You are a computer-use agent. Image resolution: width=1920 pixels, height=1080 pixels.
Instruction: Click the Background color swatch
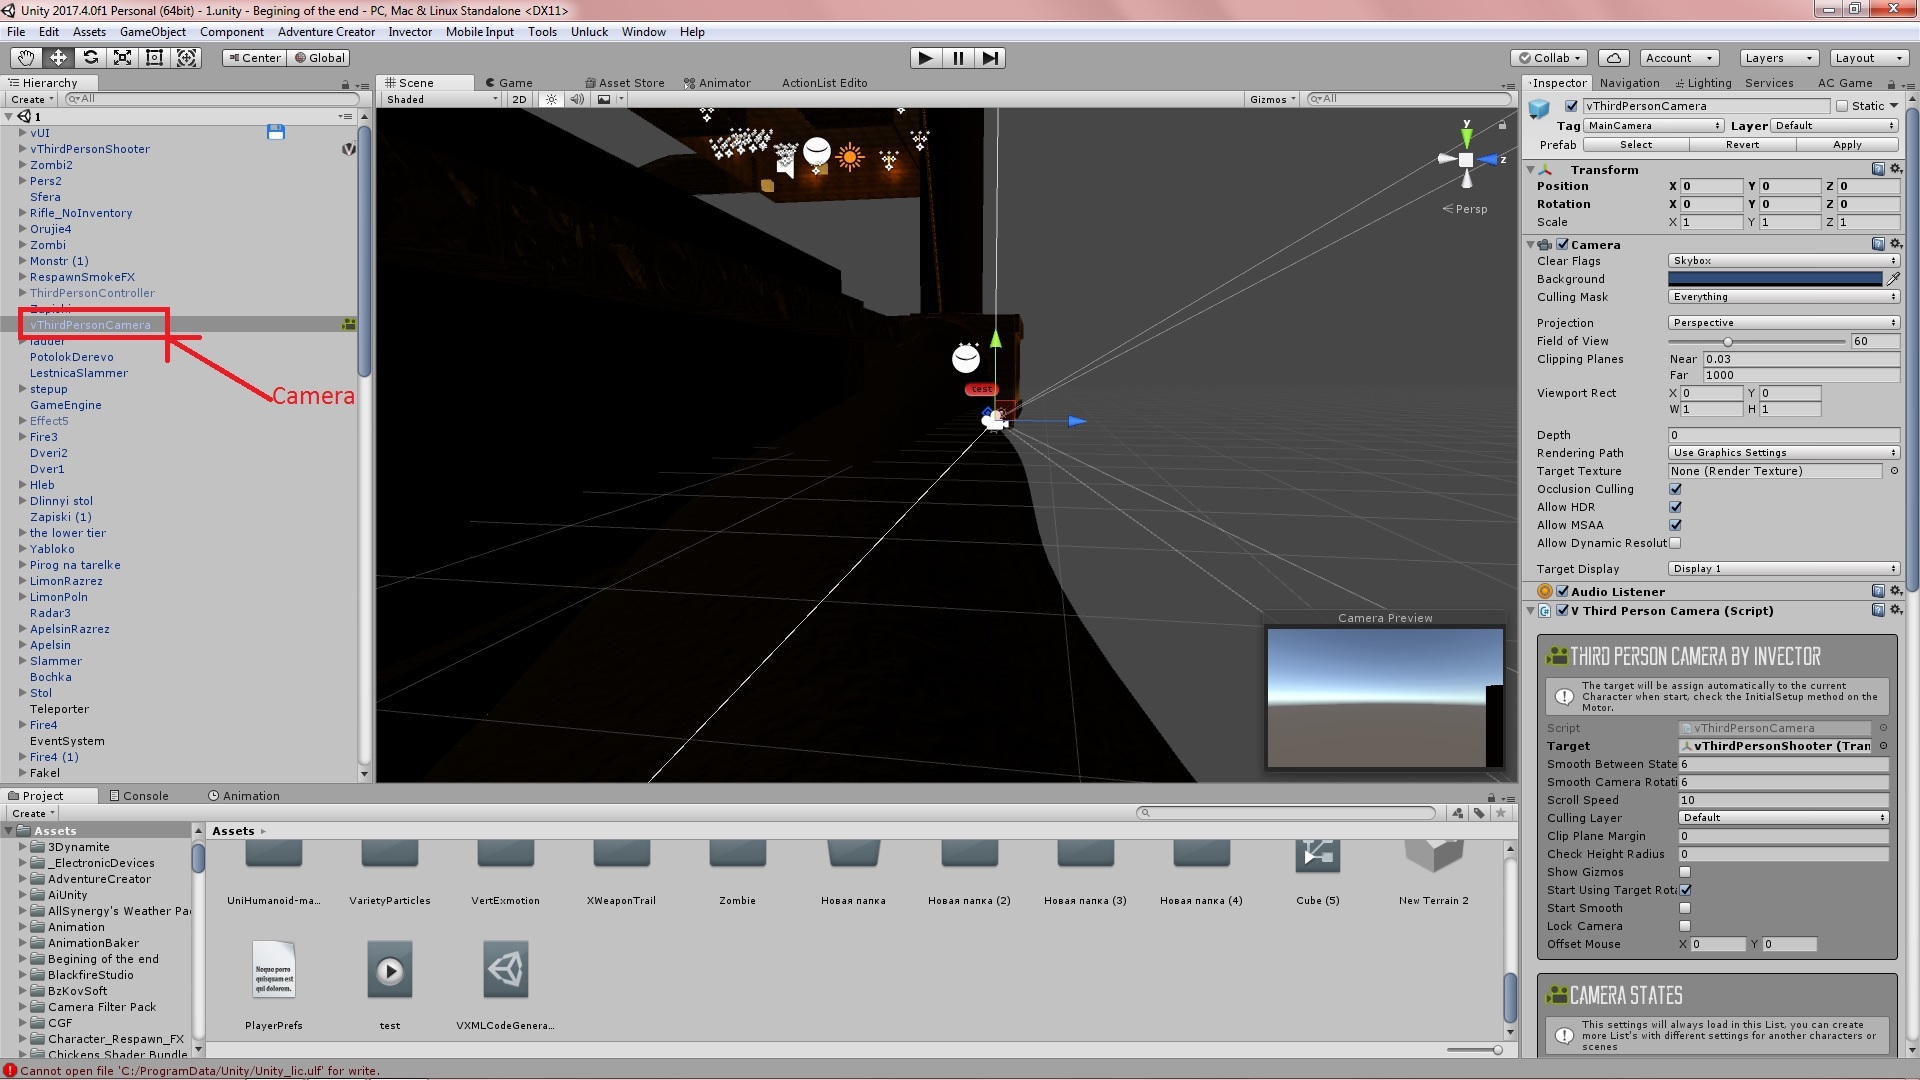click(x=1775, y=279)
